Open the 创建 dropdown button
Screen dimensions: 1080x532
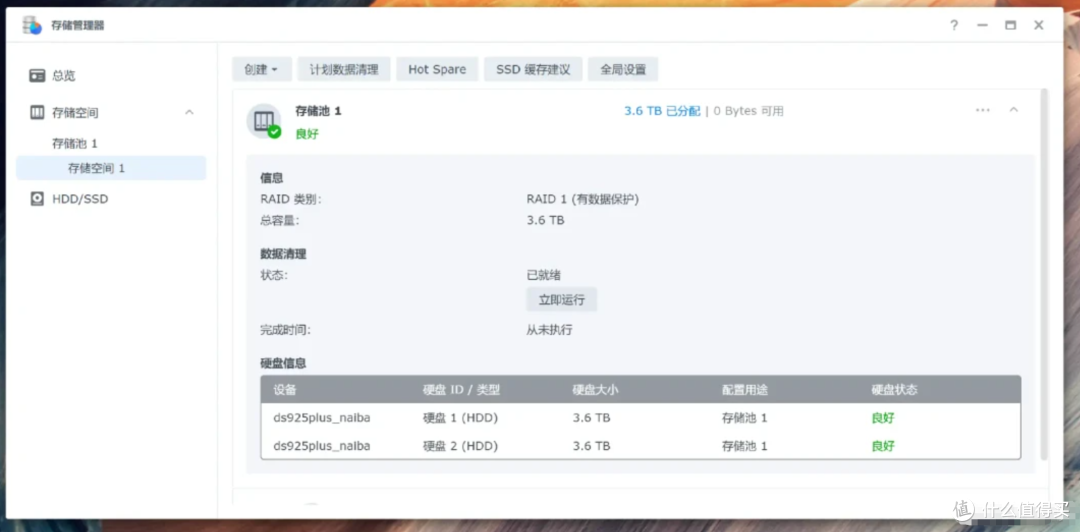(x=262, y=69)
